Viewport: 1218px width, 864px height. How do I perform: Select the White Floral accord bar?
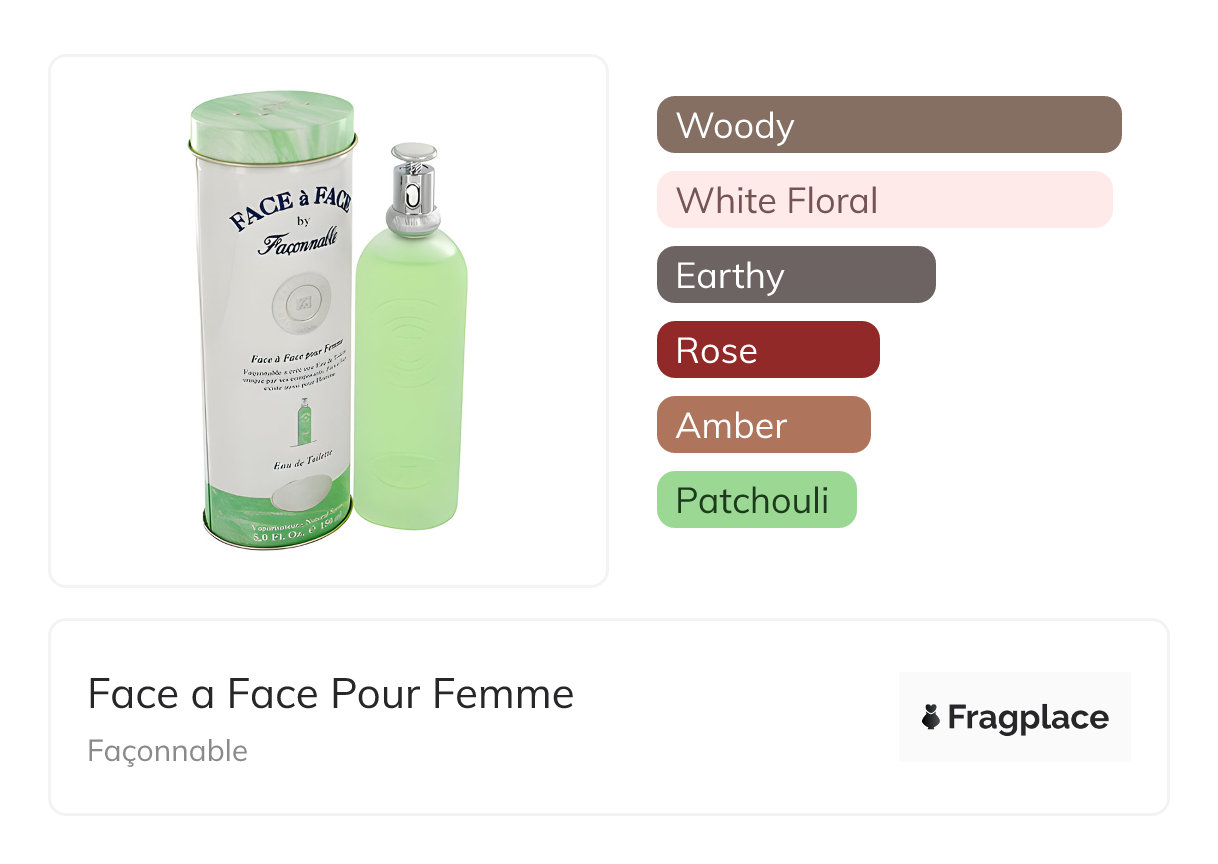pyautogui.click(x=884, y=200)
